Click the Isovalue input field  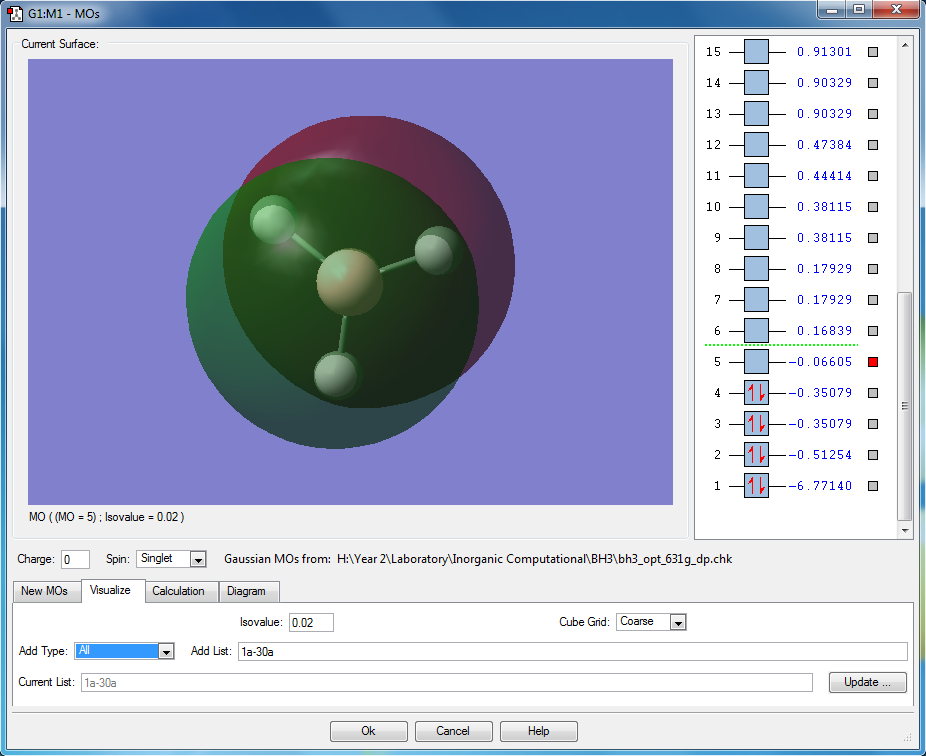click(x=311, y=622)
